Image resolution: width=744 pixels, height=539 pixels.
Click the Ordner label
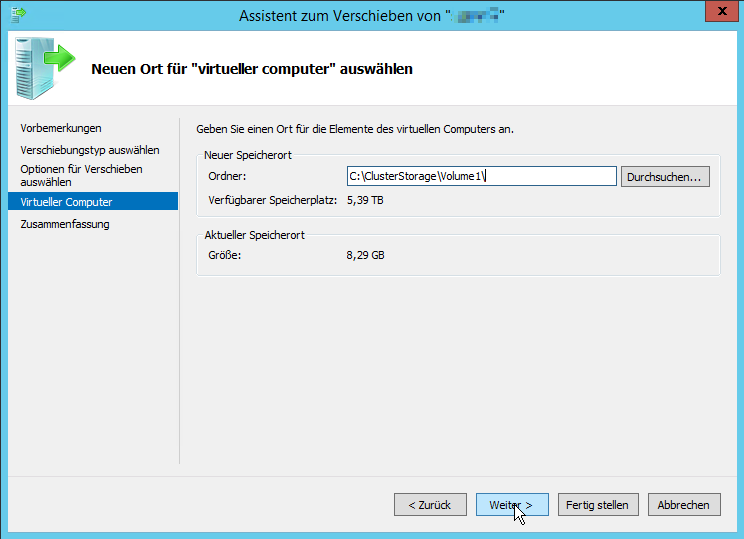(x=227, y=177)
